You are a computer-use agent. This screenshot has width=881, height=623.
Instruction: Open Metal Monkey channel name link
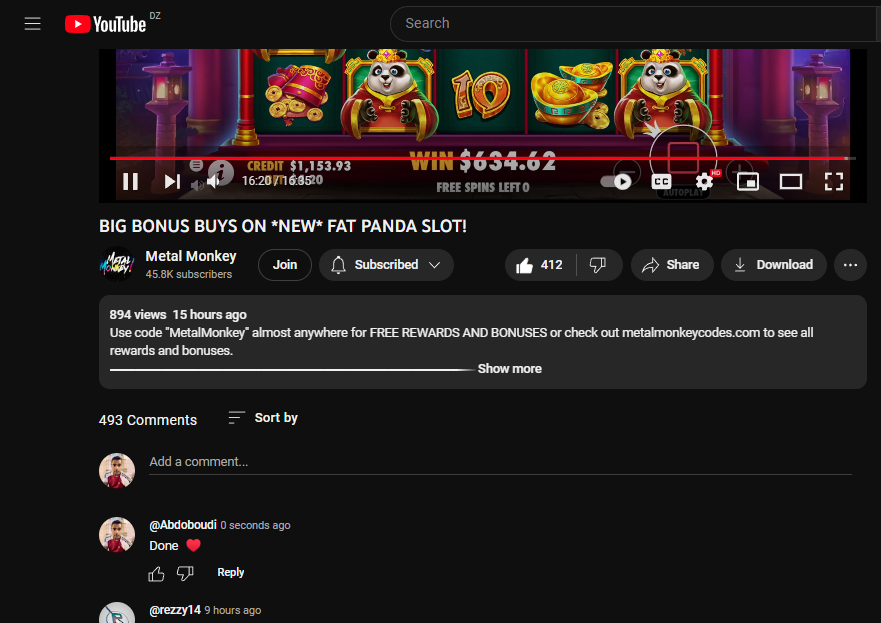point(190,256)
